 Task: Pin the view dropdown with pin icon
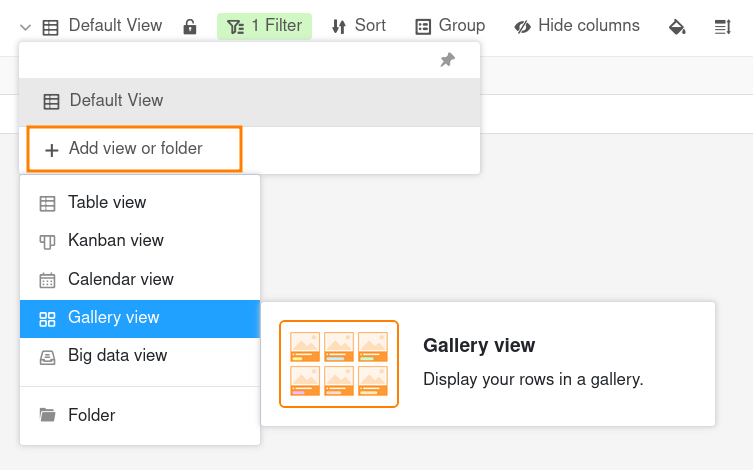(447, 60)
